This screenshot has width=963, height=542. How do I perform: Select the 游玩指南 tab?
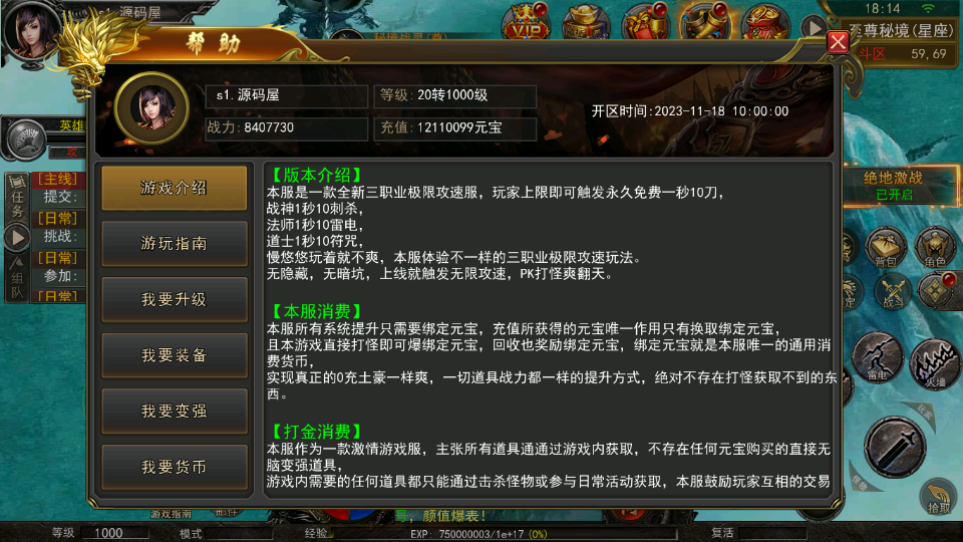tap(174, 244)
